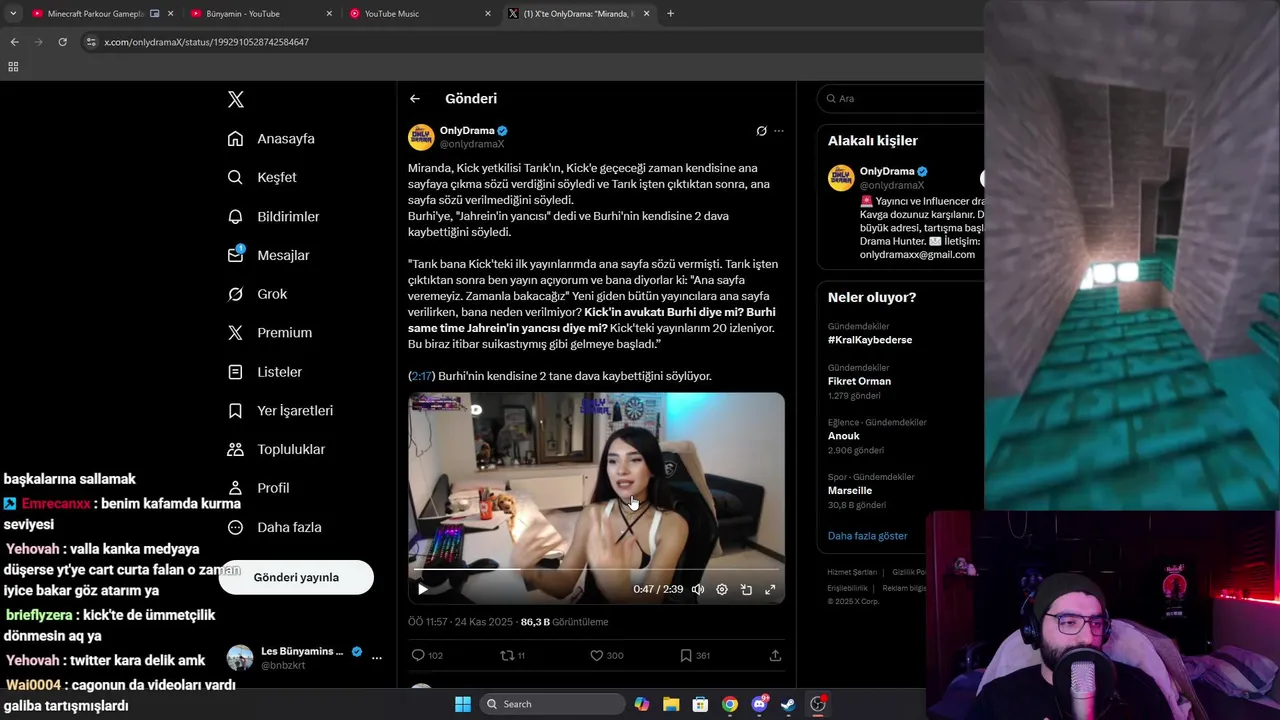Like the post with 300 likes

pos(606,655)
